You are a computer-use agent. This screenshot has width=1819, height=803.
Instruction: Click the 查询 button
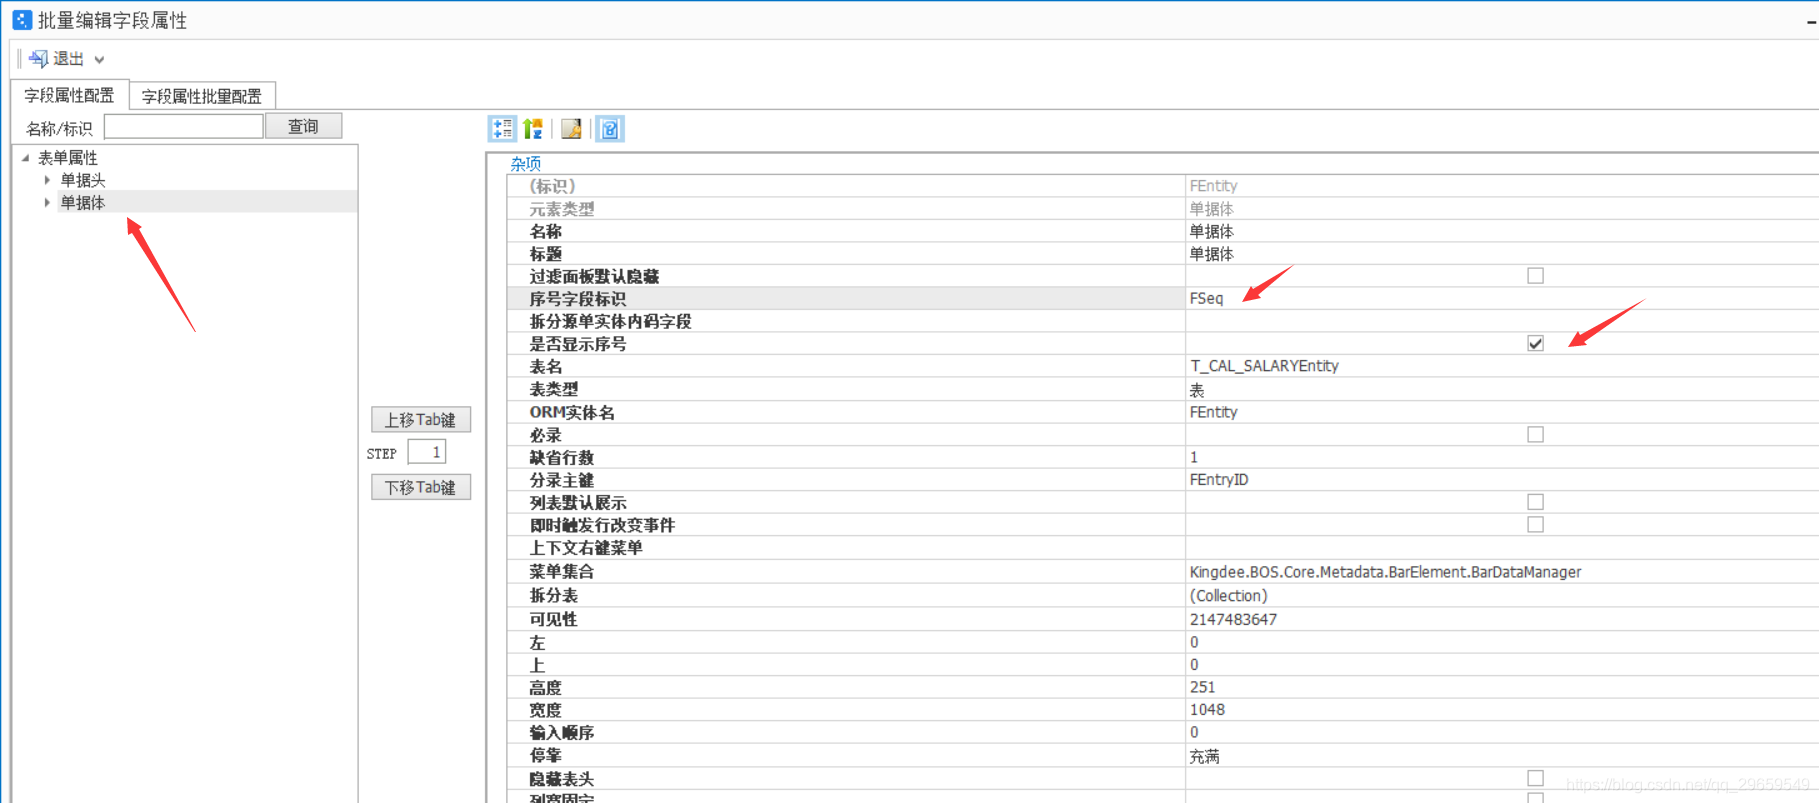[303, 126]
